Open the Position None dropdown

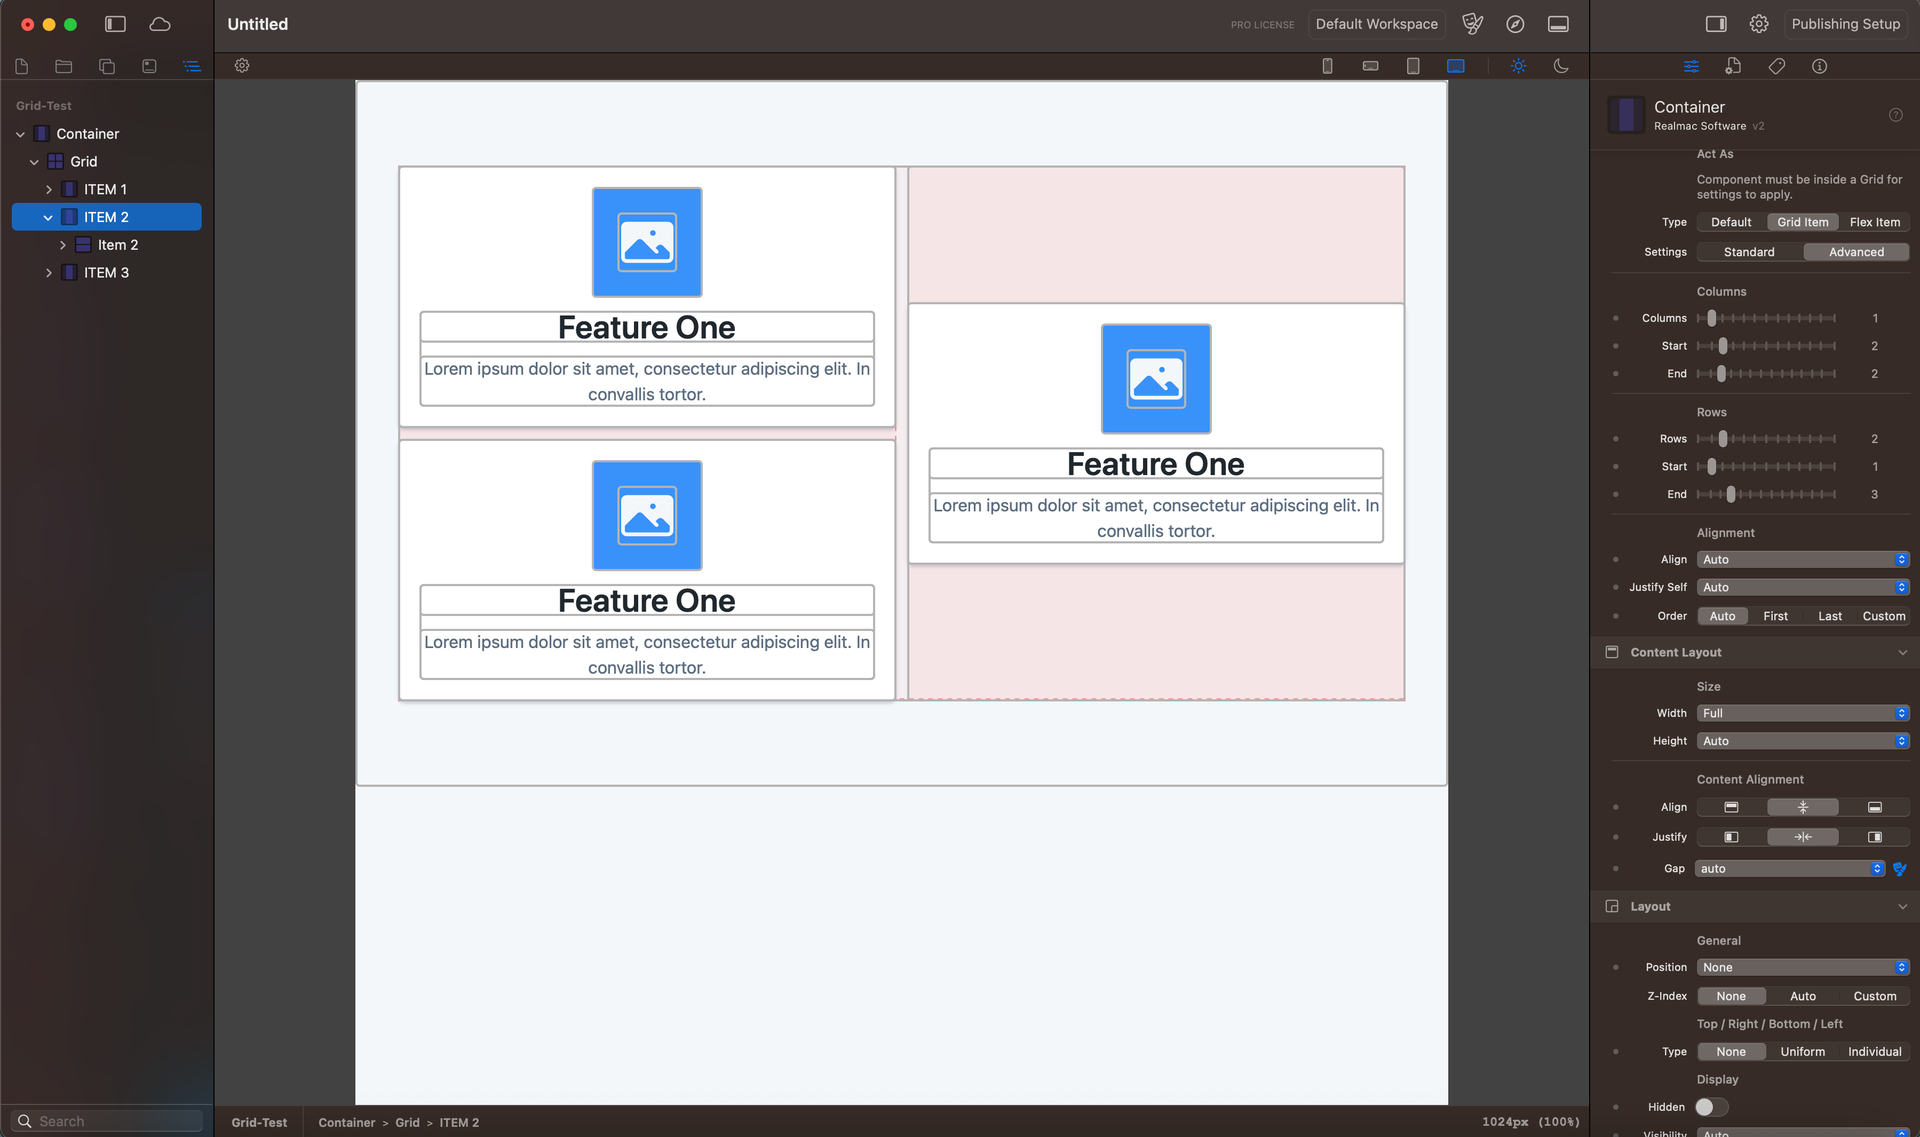[1803, 968]
